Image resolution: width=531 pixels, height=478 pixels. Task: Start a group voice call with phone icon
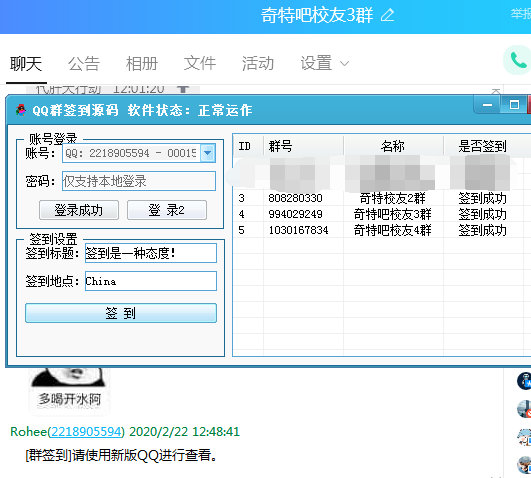[518, 61]
